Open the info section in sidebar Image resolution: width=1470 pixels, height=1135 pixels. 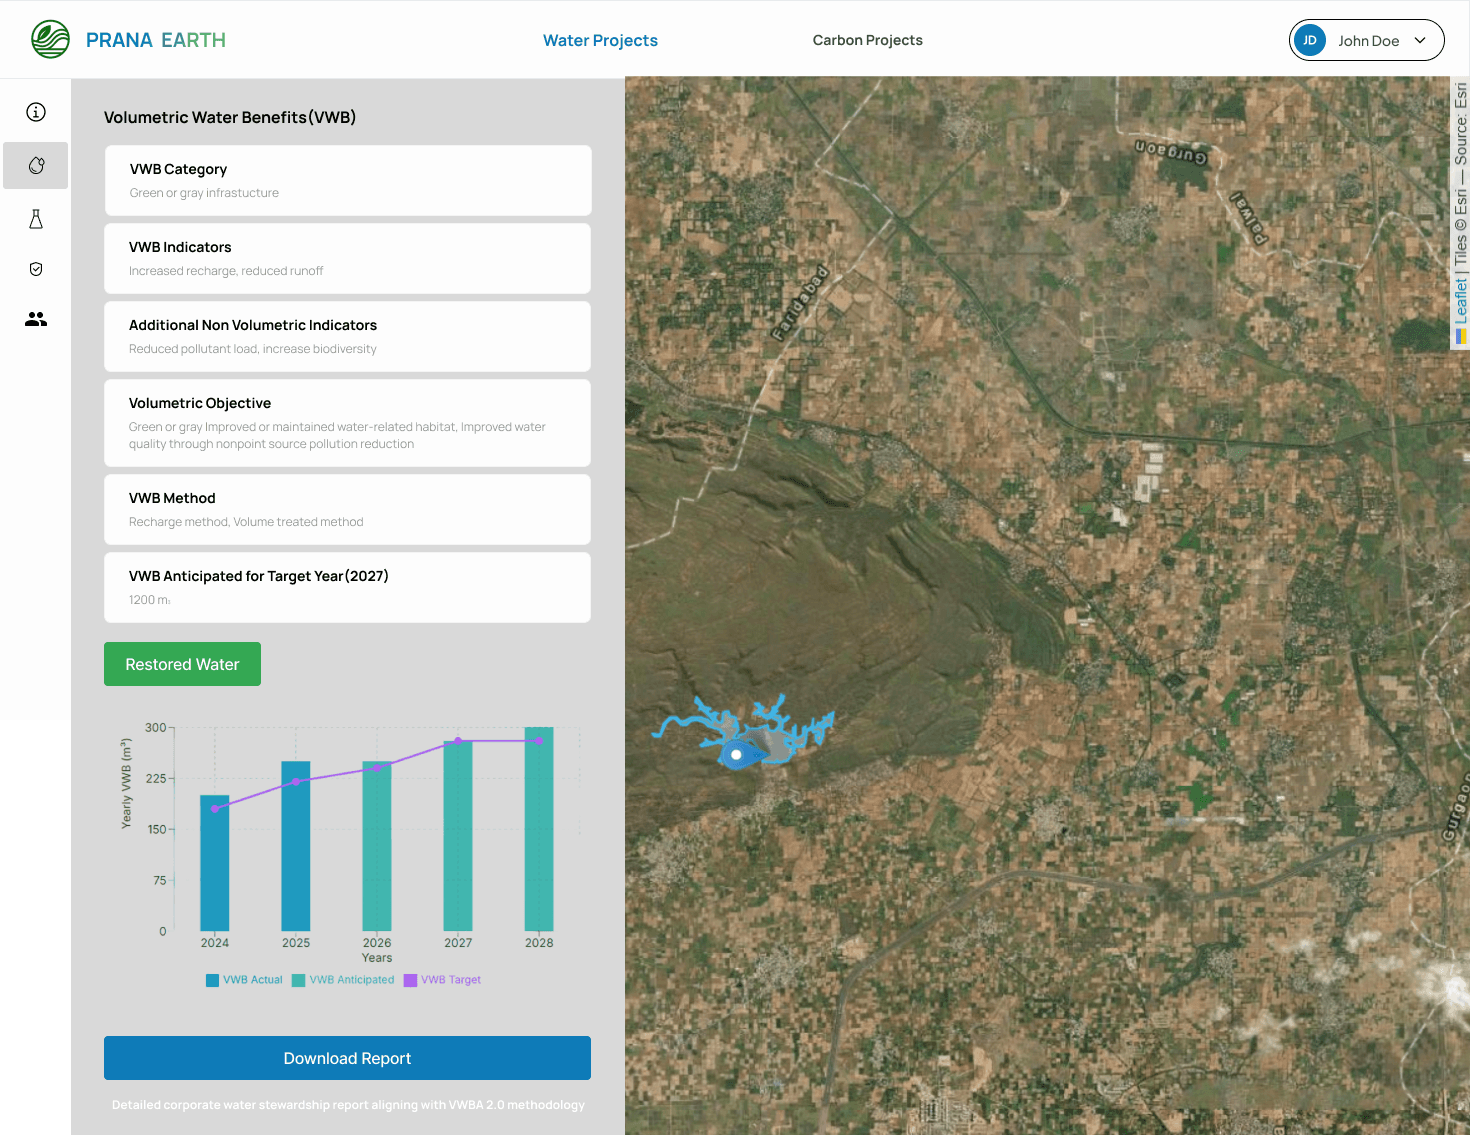point(36,112)
